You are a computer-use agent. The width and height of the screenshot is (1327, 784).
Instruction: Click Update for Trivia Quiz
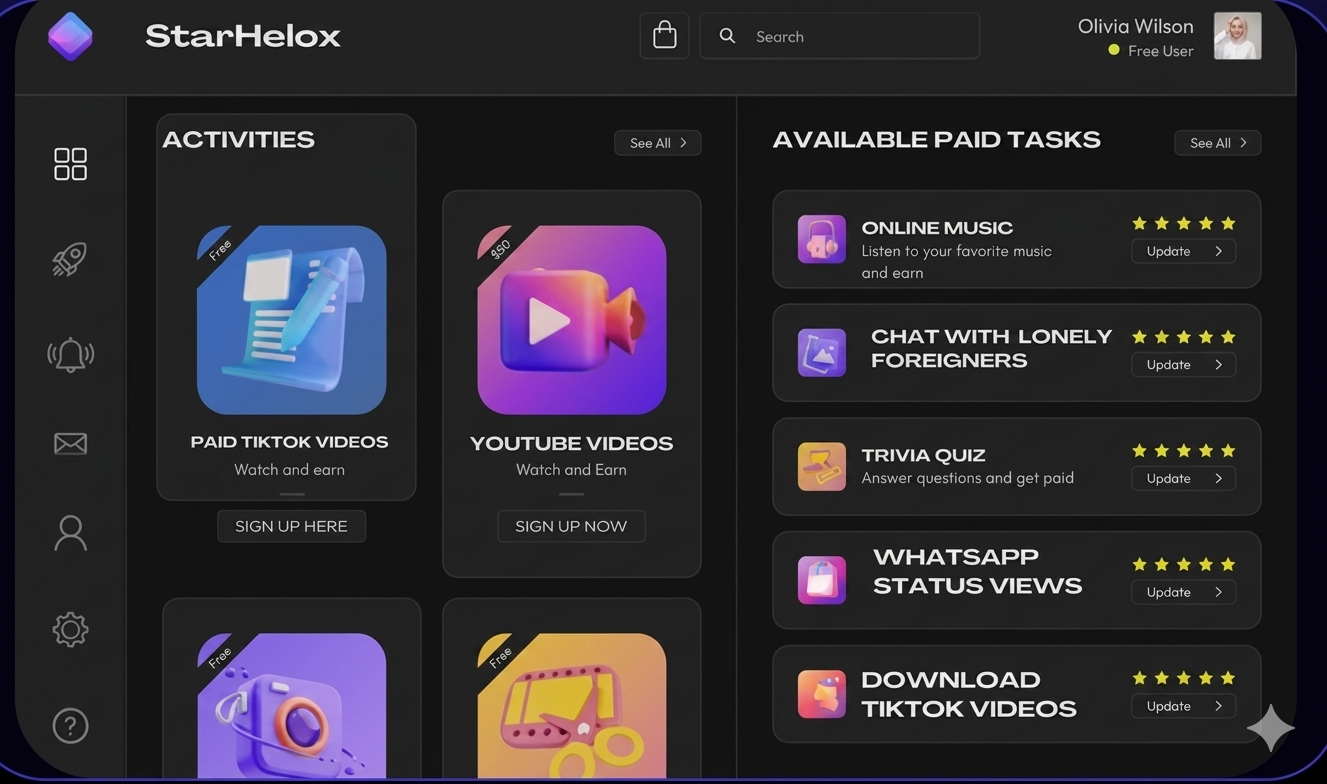1184,478
